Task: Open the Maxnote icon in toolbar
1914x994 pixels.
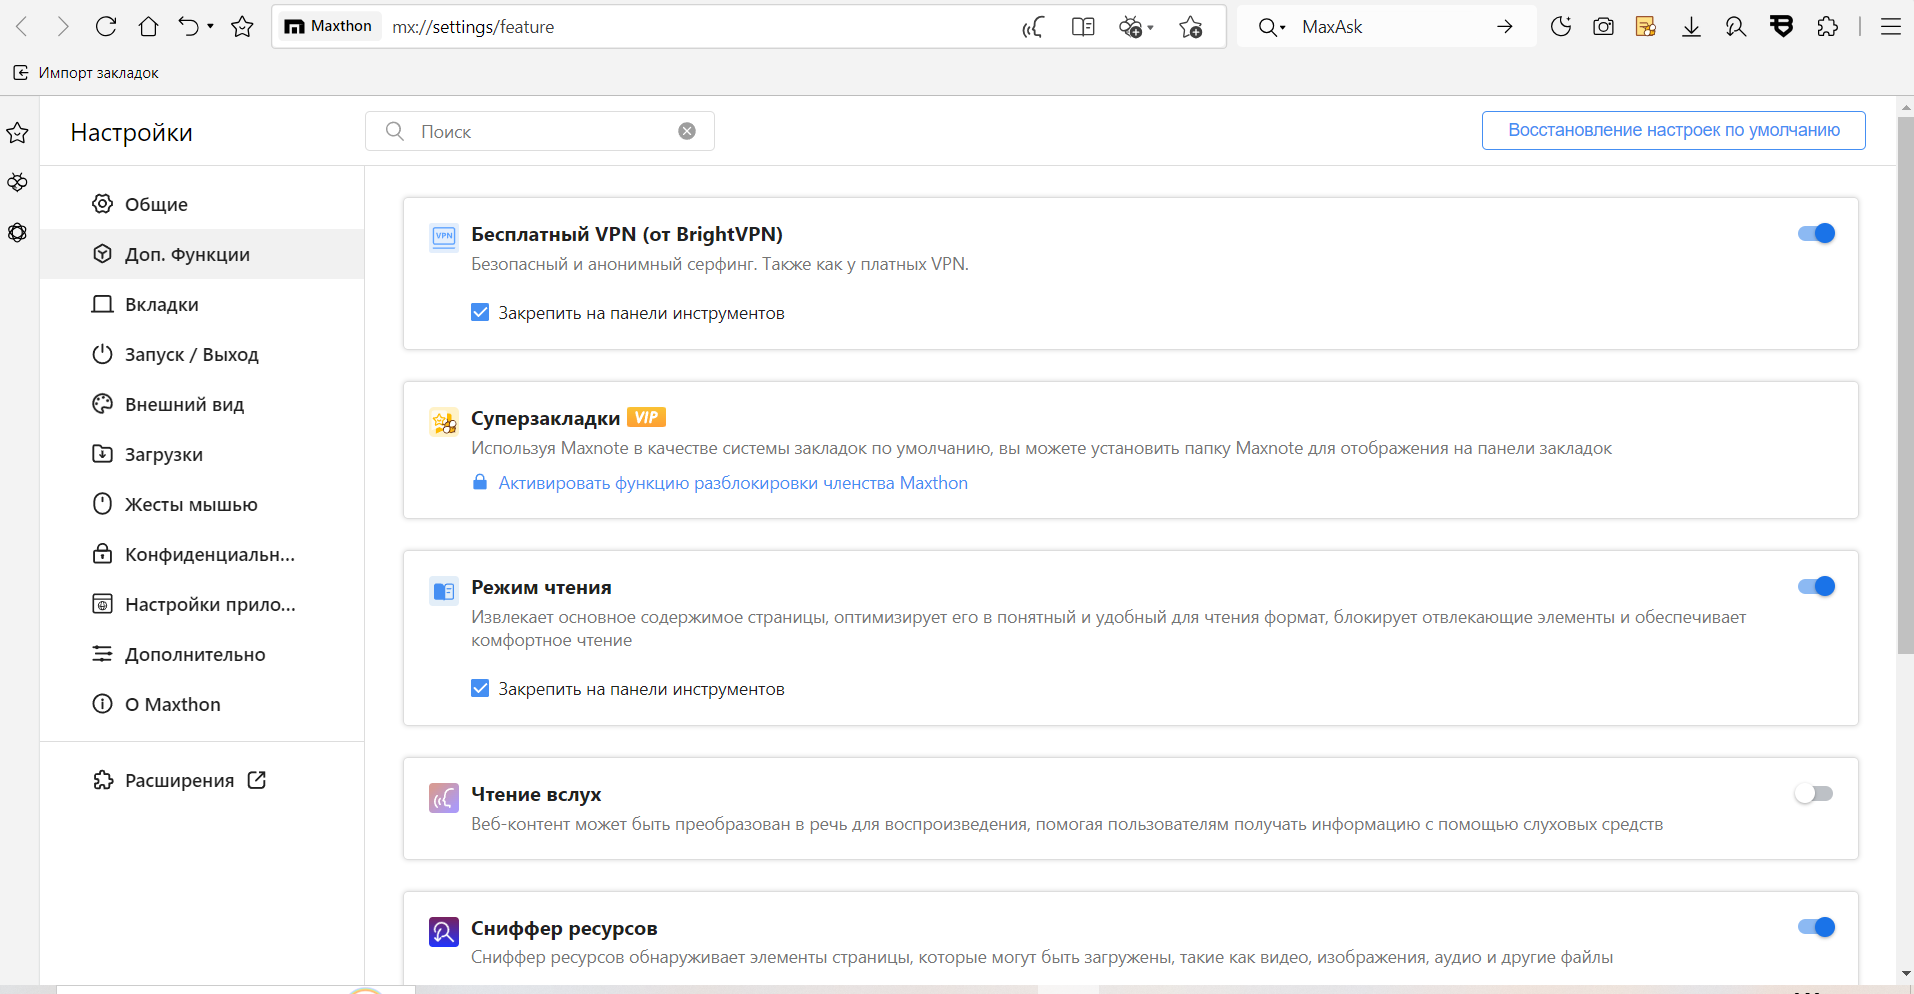Action: click(x=1646, y=27)
